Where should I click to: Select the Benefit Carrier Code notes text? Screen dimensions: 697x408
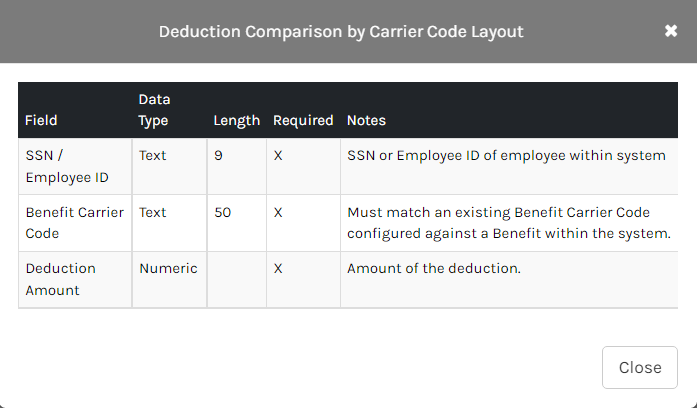pos(508,223)
